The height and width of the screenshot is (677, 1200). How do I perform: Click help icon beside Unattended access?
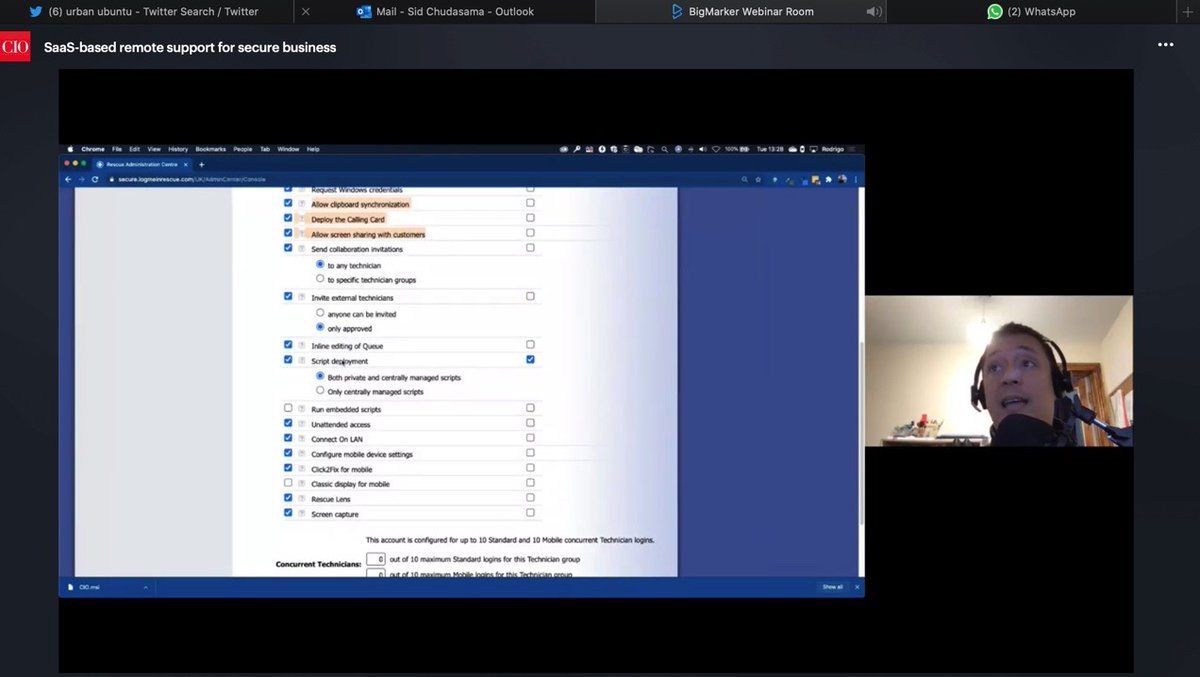[301, 424]
